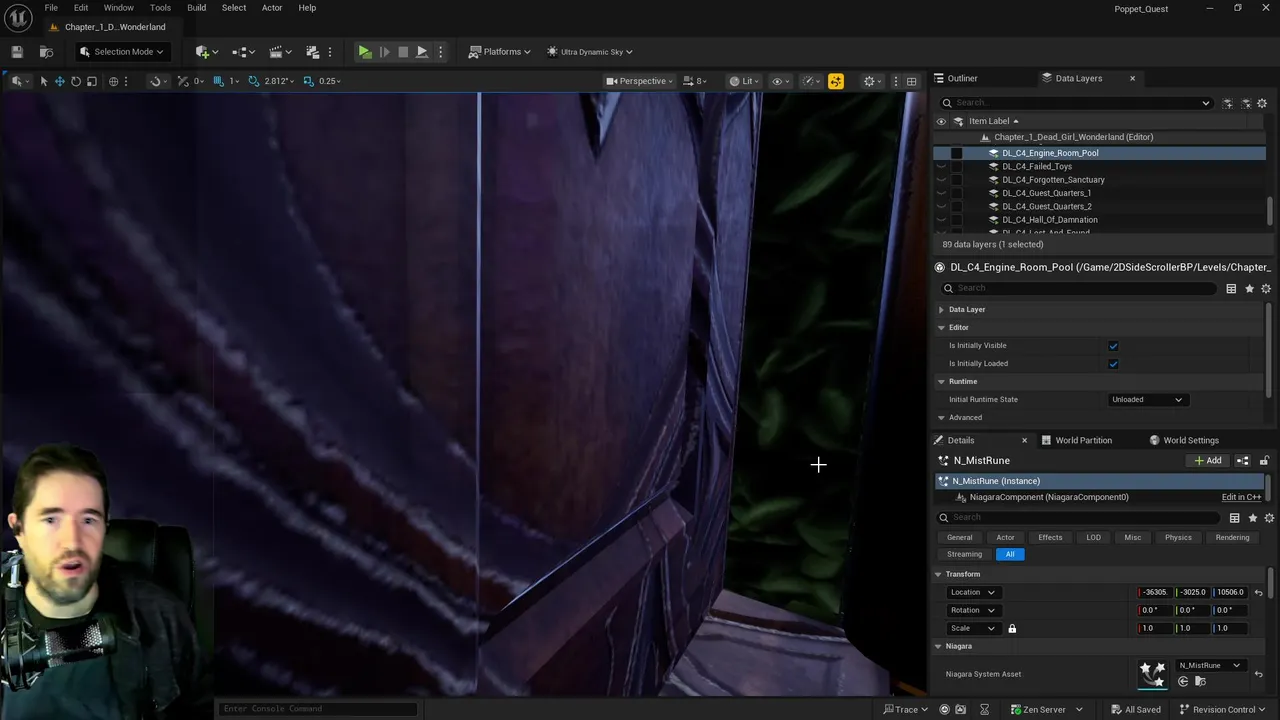The width and height of the screenshot is (1280, 720).
Task: Activate the rotate gizmo tool
Action: click(76, 81)
